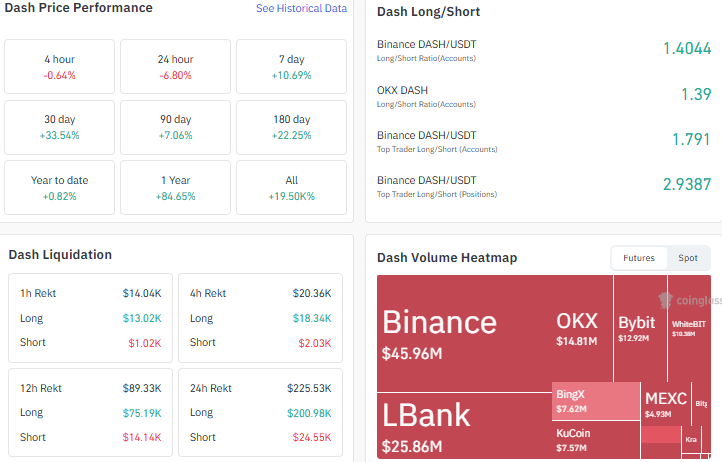Select the 24 hour performance card
The image size is (722, 462).
175,66
